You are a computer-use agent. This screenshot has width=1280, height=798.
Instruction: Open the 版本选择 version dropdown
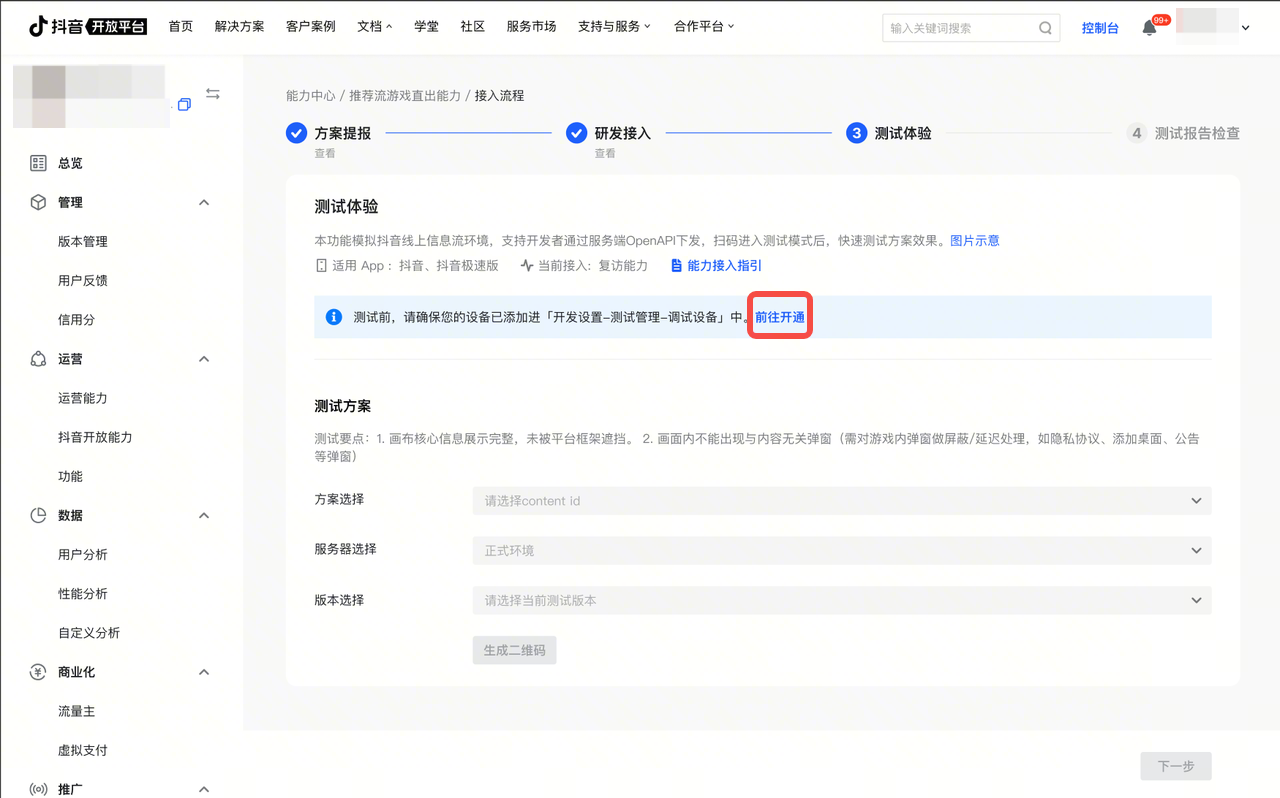click(x=841, y=600)
